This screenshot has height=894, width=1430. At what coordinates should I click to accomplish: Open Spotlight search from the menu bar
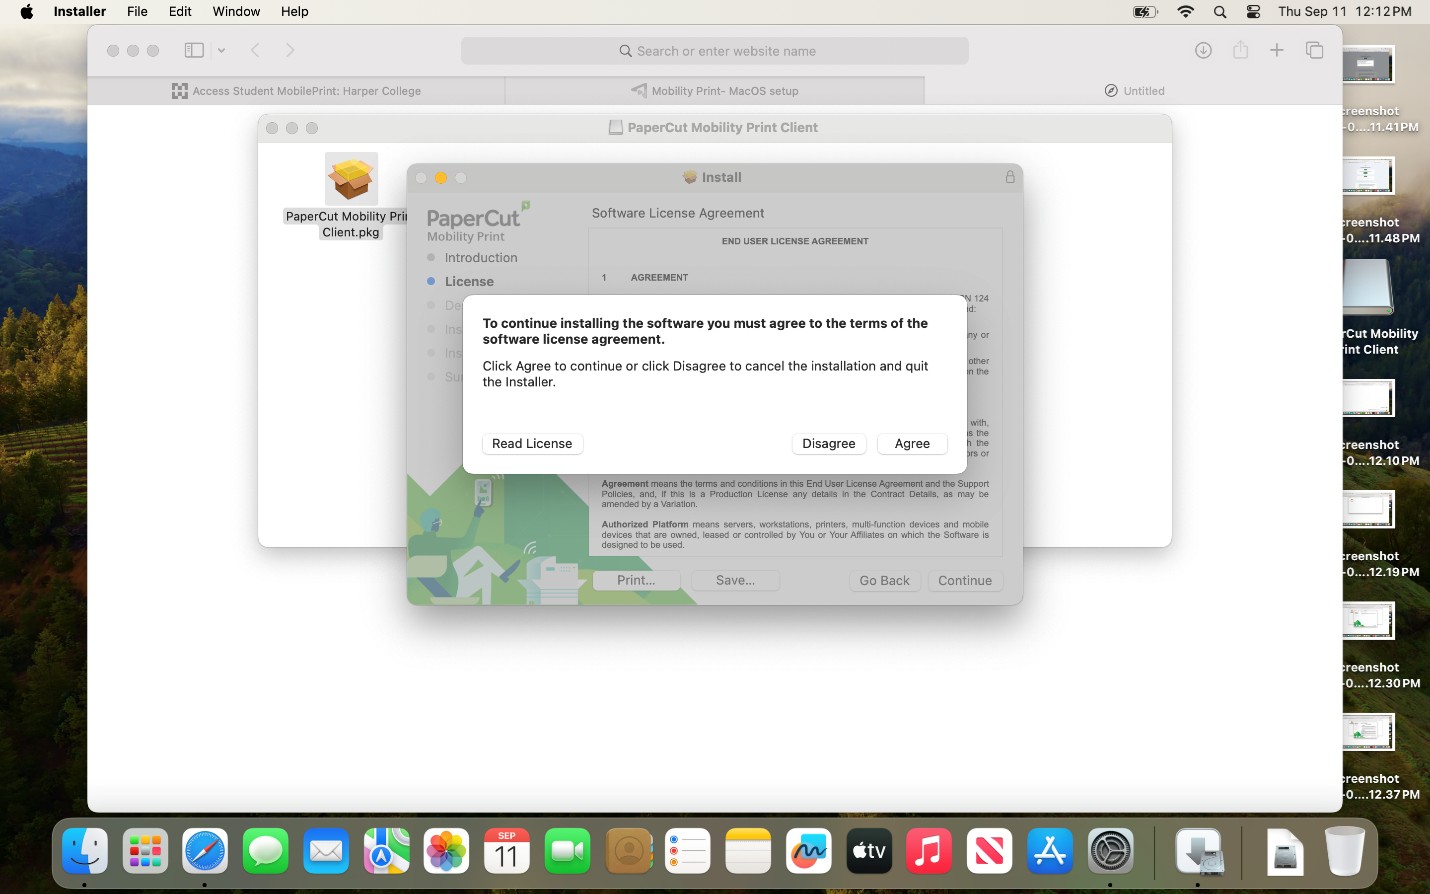click(x=1219, y=12)
